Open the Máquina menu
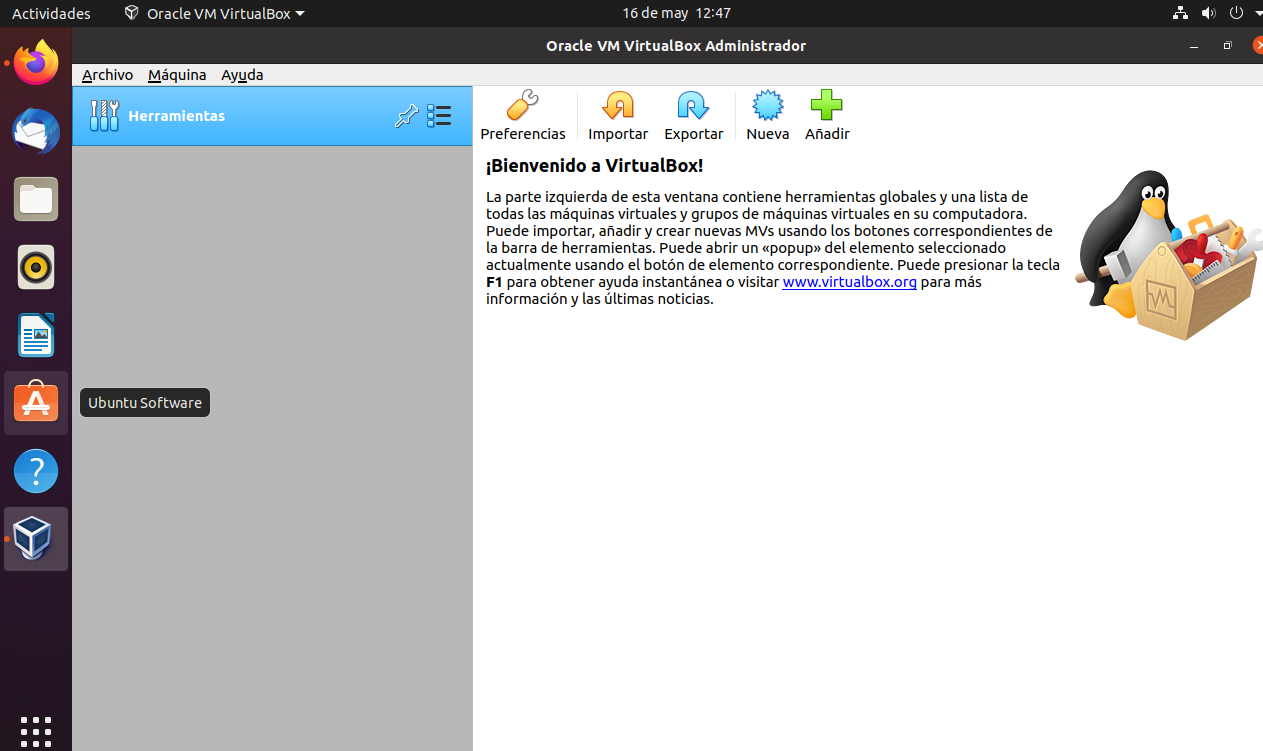 click(177, 75)
